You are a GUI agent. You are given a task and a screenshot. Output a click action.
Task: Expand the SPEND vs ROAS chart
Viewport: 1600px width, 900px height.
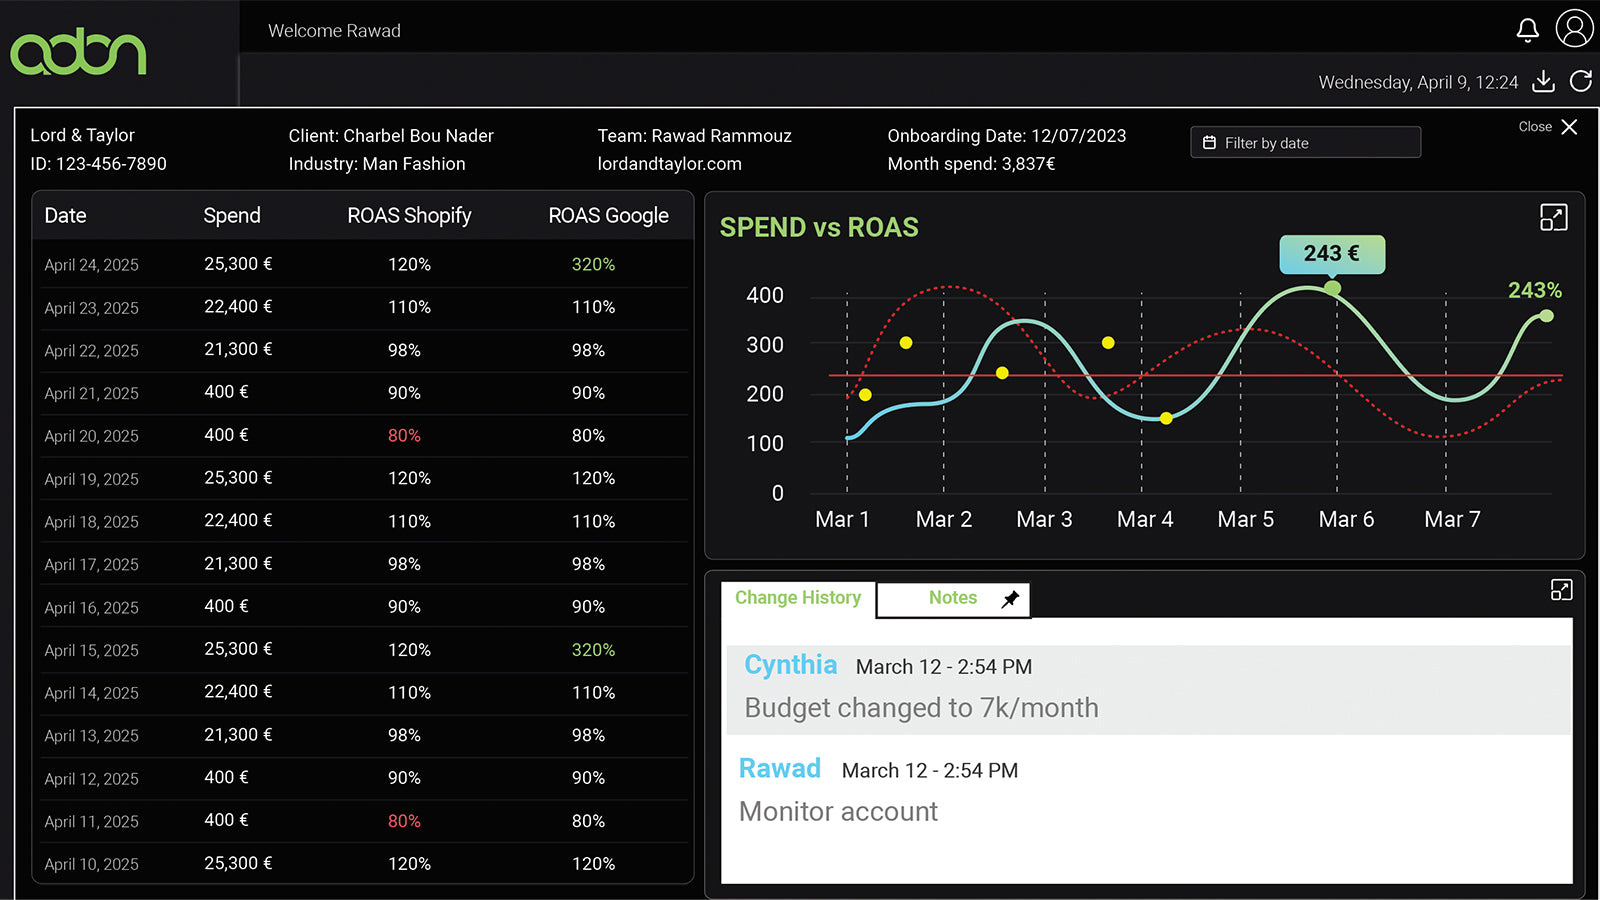pyautogui.click(x=1553, y=217)
